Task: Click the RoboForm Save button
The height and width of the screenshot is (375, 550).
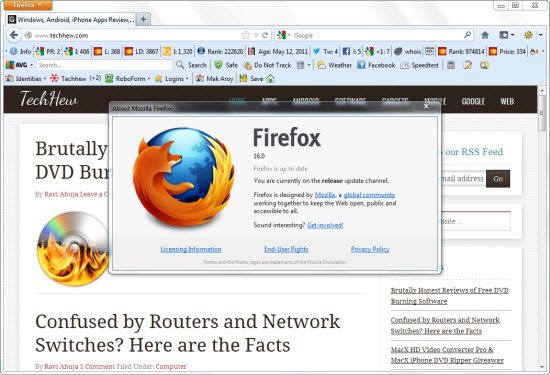Action: (x=251, y=79)
